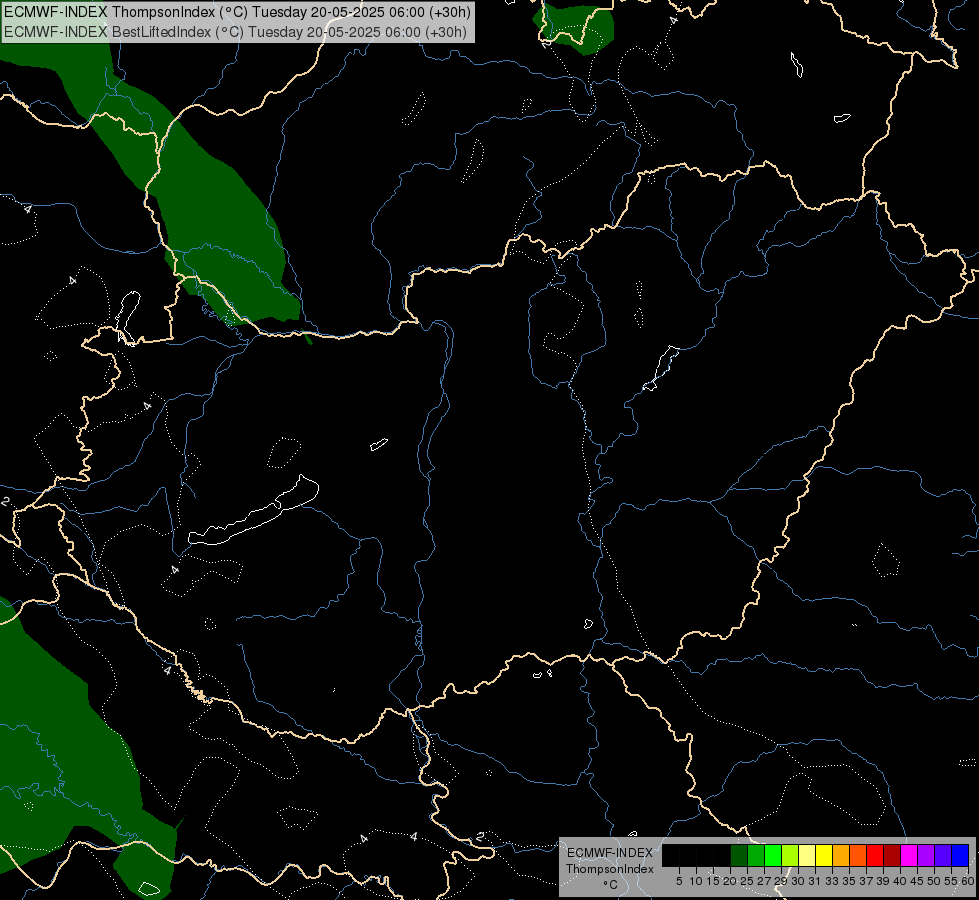Click the legend scale value 29
This screenshot has width=979, height=900.
781,881
